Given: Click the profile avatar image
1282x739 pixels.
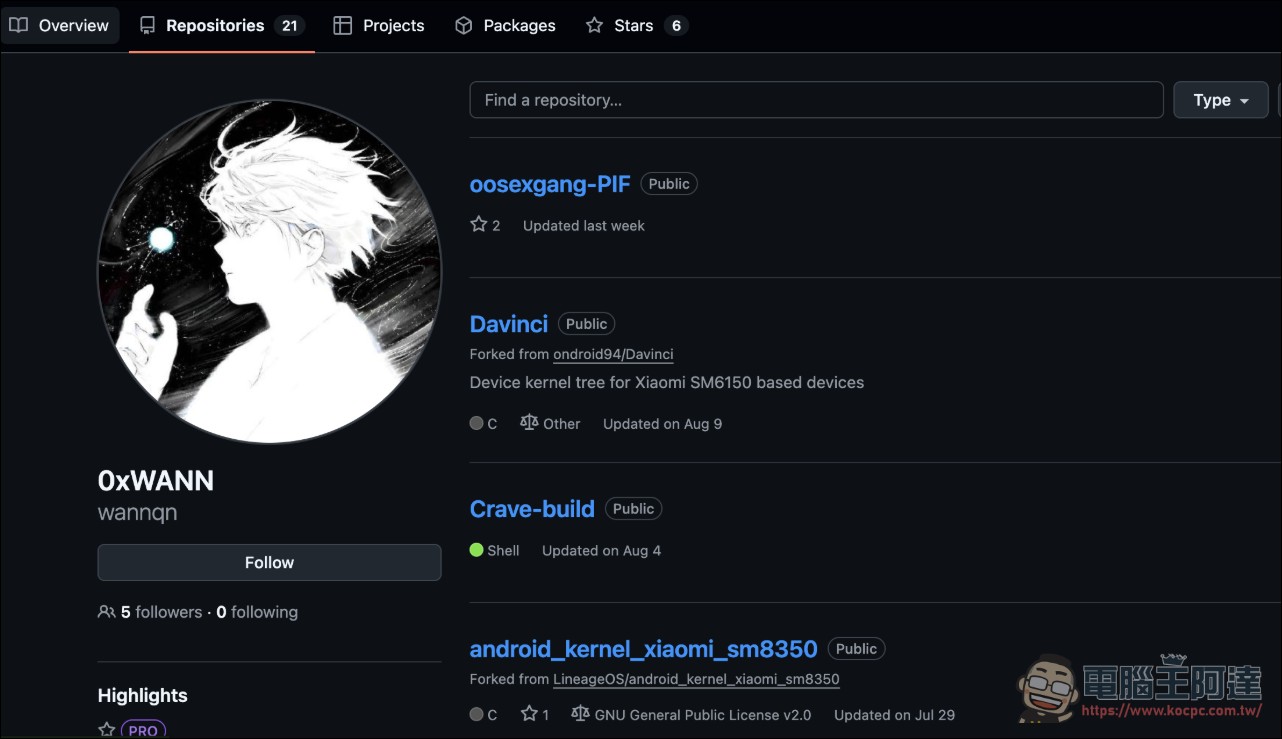Looking at the screenshot, I should click(269, 271).
